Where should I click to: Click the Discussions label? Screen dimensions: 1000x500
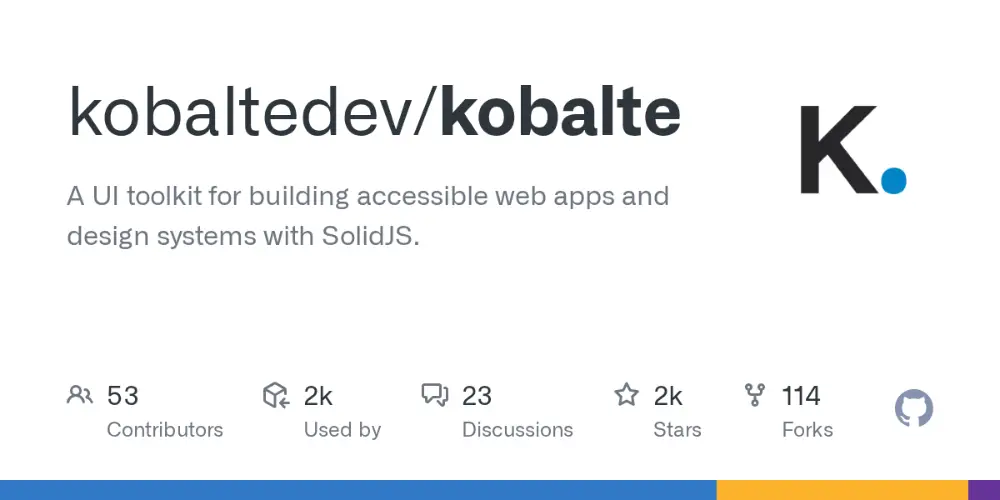pyautogui.click(x=517, y=430)
